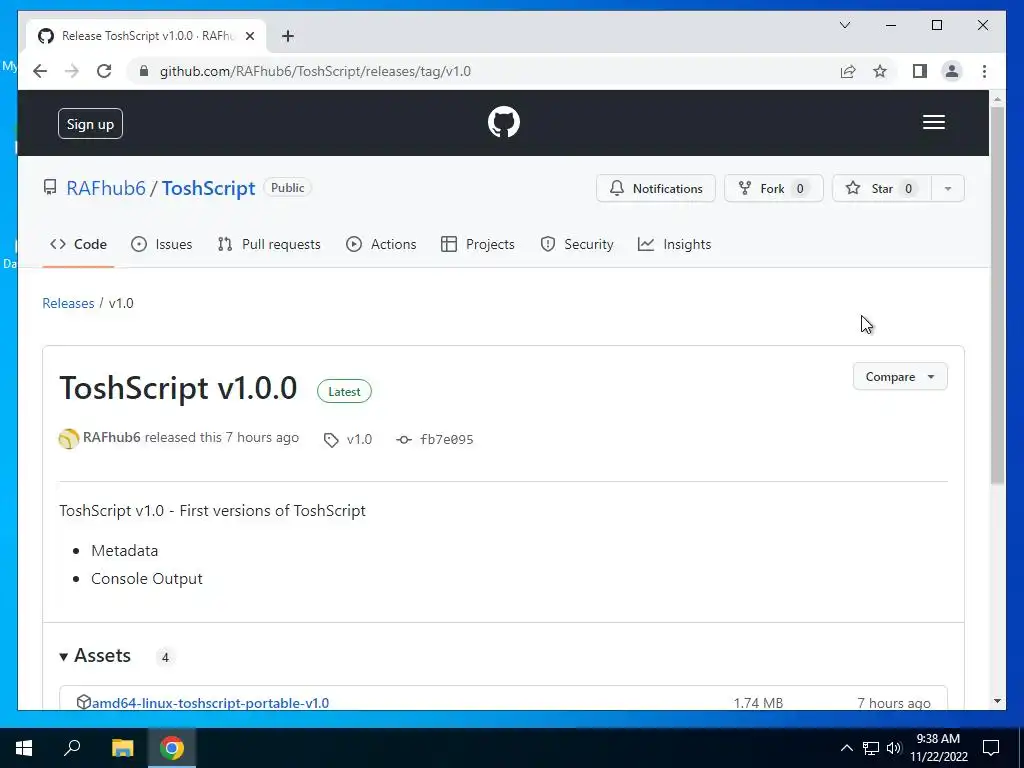Click the Metadata bullet item
The width and height of the screenshot is (1024, 768).
(x=124, y=551)
